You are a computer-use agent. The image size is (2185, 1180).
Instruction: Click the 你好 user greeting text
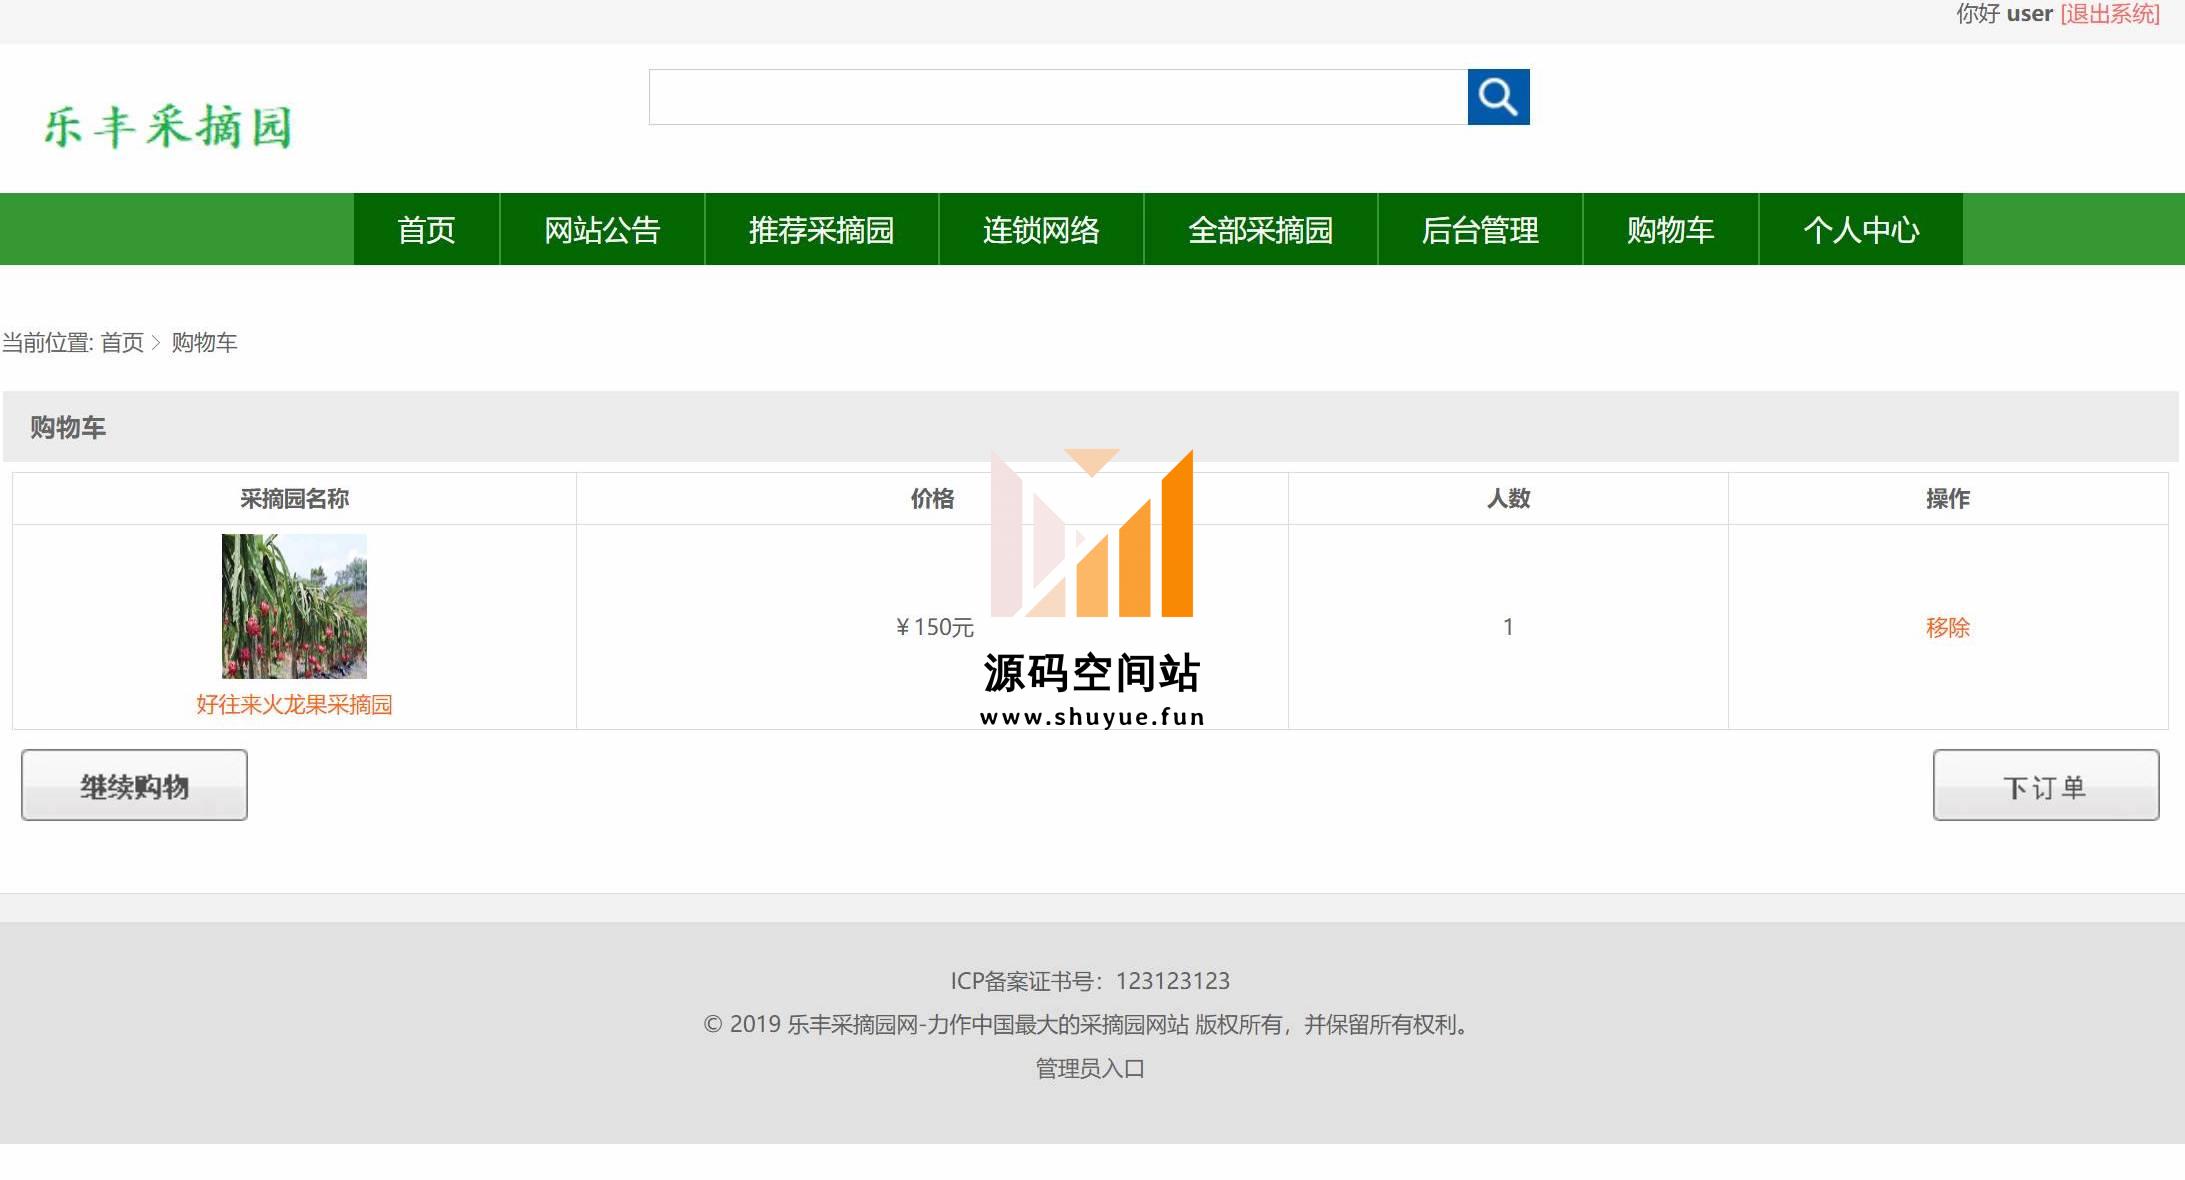coord(2004,14)
